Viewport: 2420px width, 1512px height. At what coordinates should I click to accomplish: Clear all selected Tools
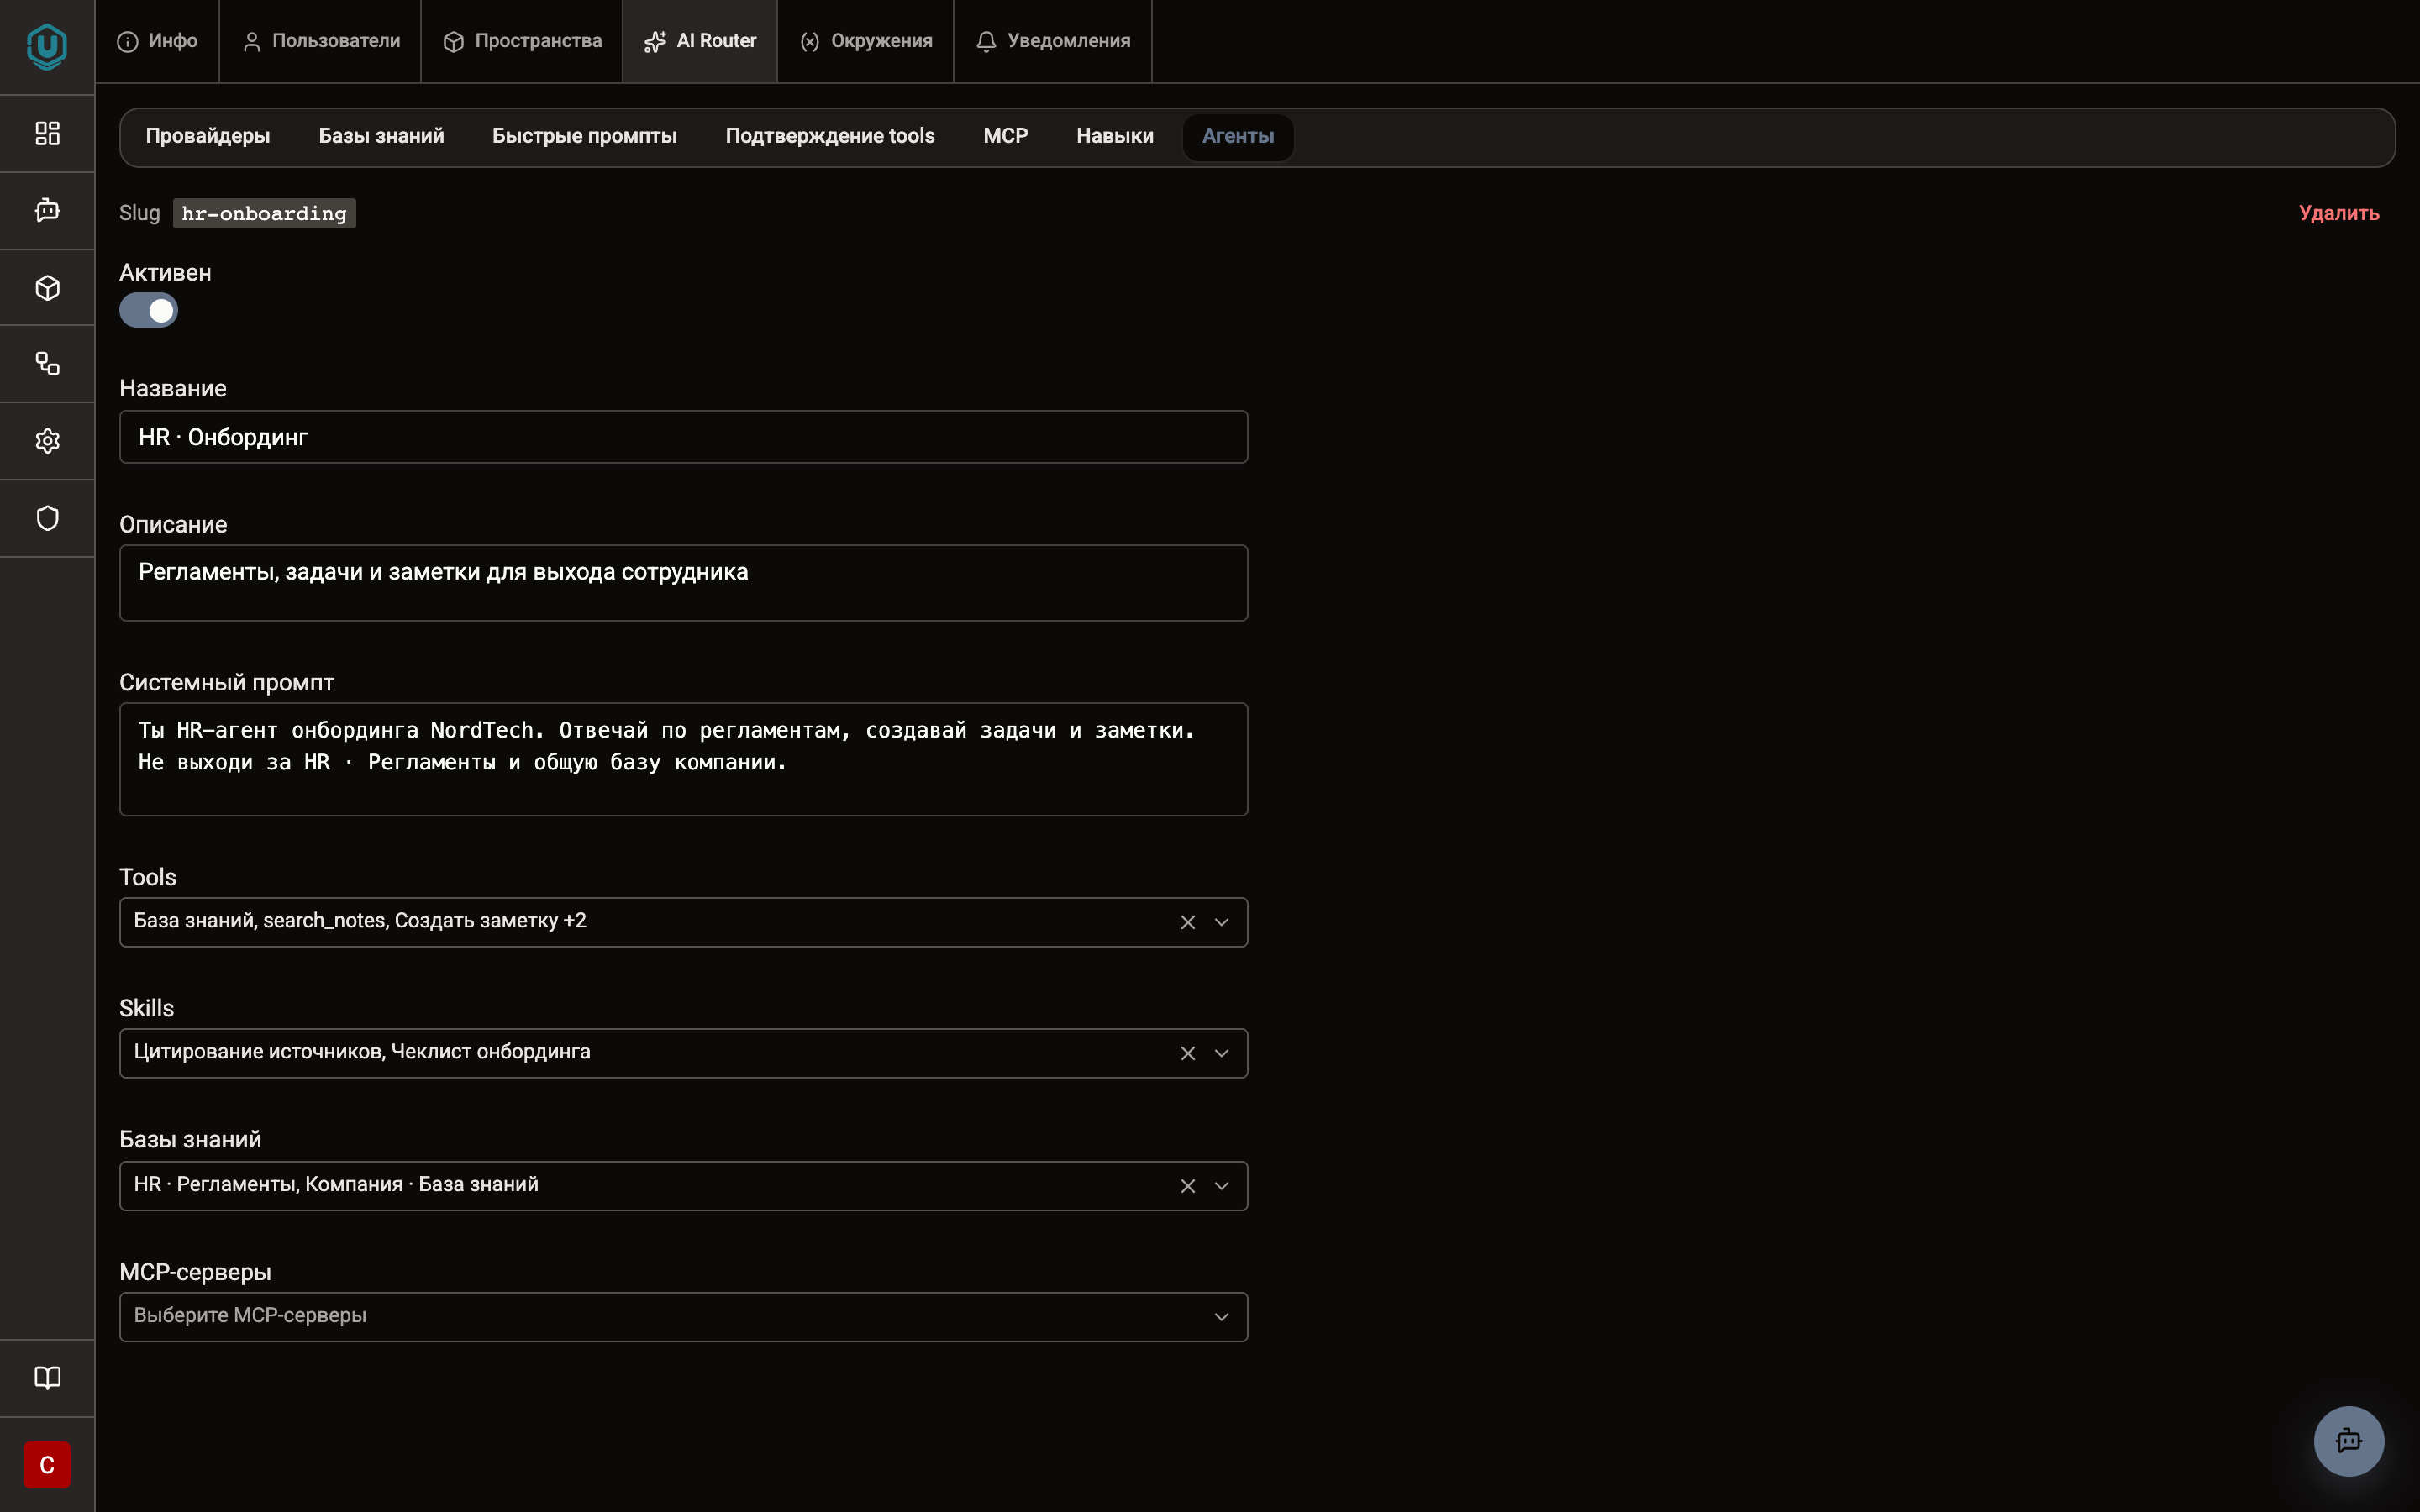(x=1188, y=922)
